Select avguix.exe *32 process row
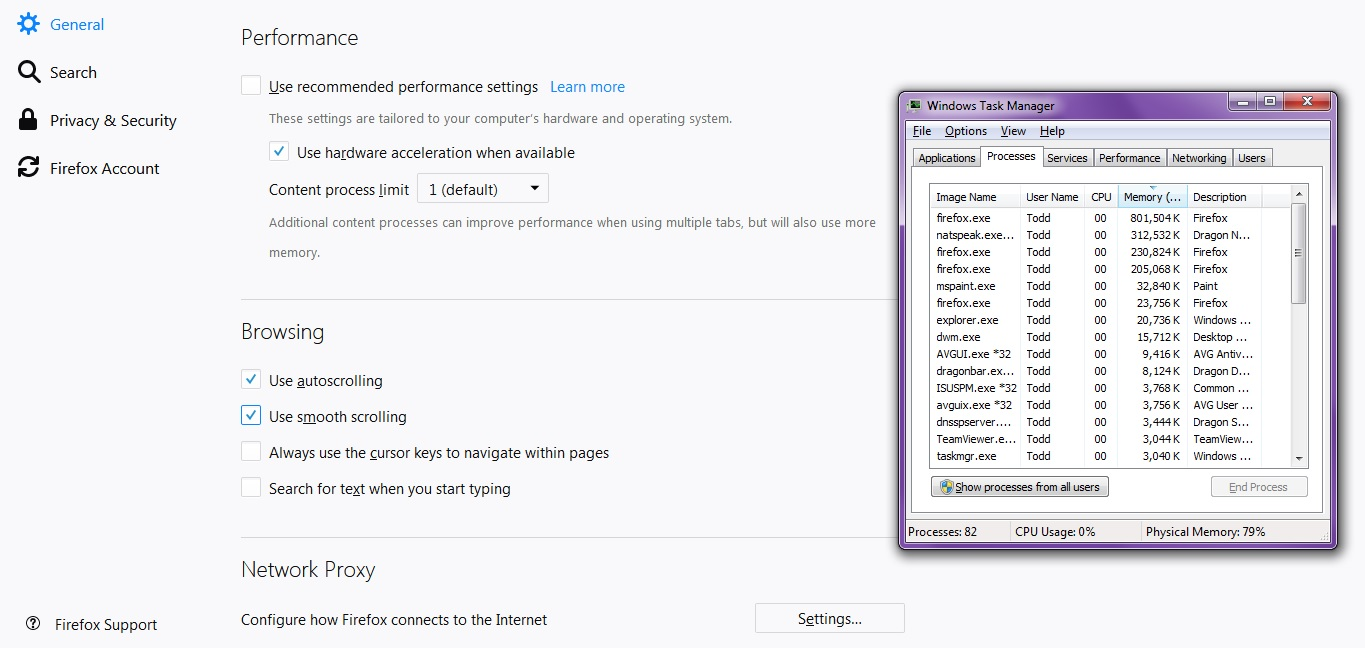1365x648 pixels. pyautogui.click(x=1110, y=405)
